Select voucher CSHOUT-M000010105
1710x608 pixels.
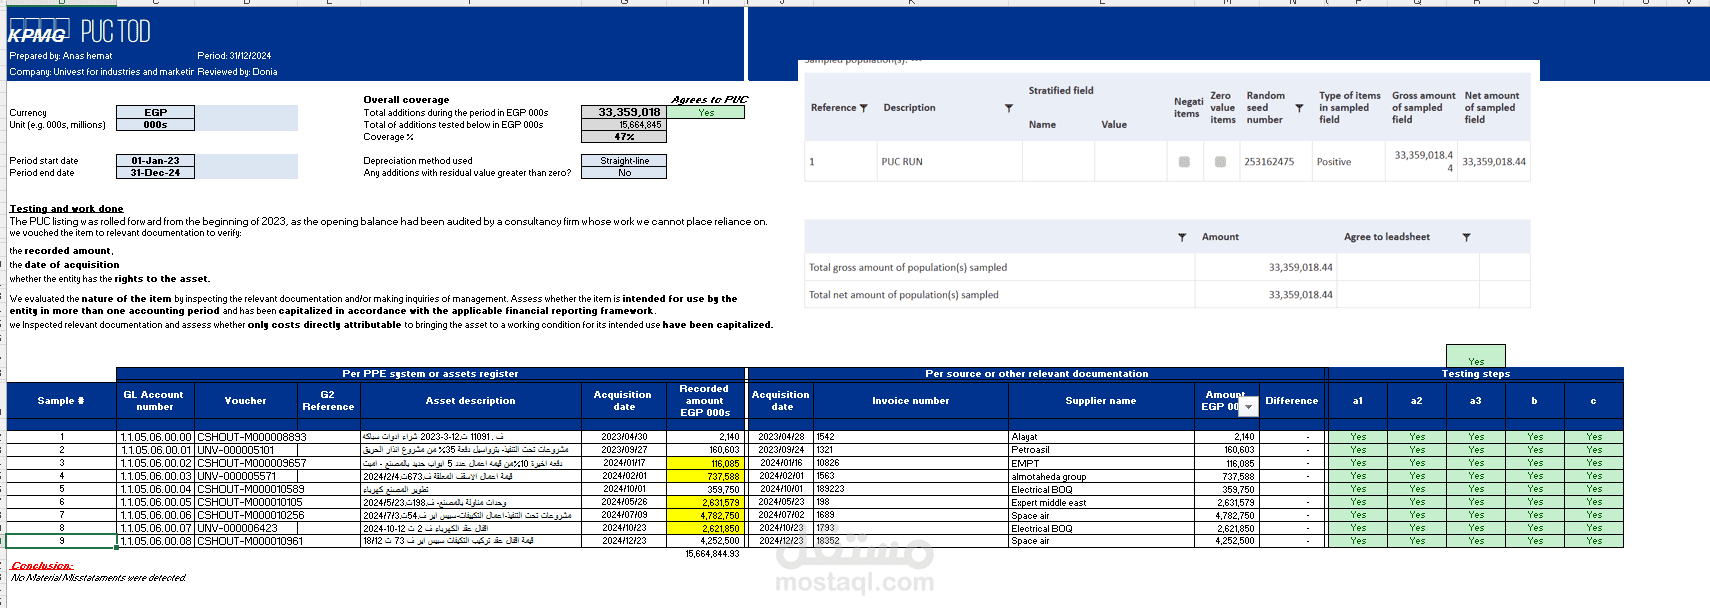coord(250,502)
